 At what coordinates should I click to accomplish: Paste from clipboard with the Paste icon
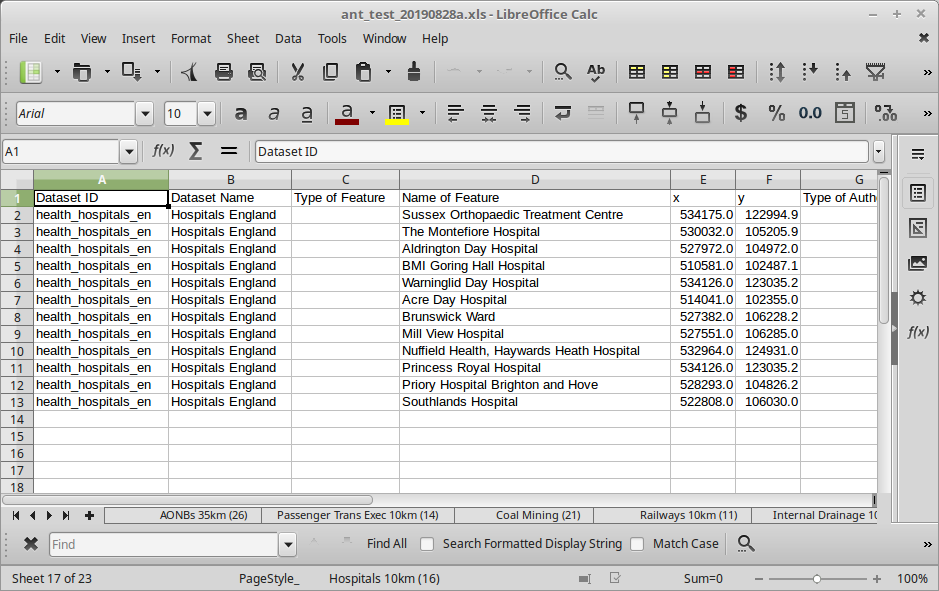pyautogui.click(x=364, y=72)
